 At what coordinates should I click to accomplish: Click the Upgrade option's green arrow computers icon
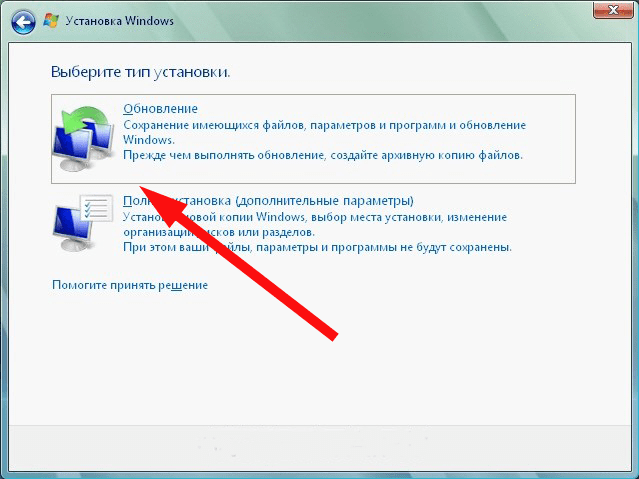click(83, 139)
